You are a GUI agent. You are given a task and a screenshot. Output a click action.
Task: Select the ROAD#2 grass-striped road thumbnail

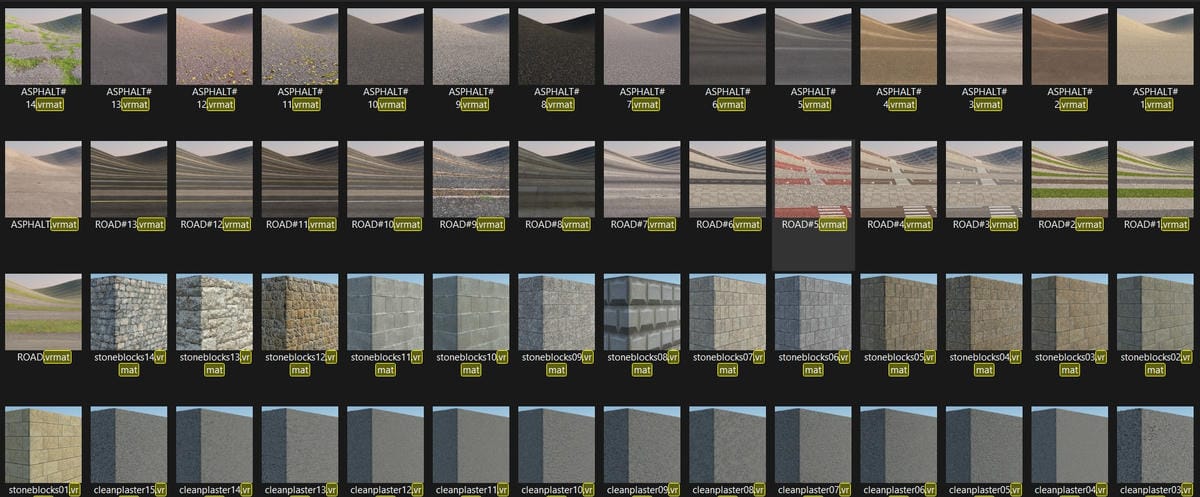pyautogui.click(x=1069, y=179)
